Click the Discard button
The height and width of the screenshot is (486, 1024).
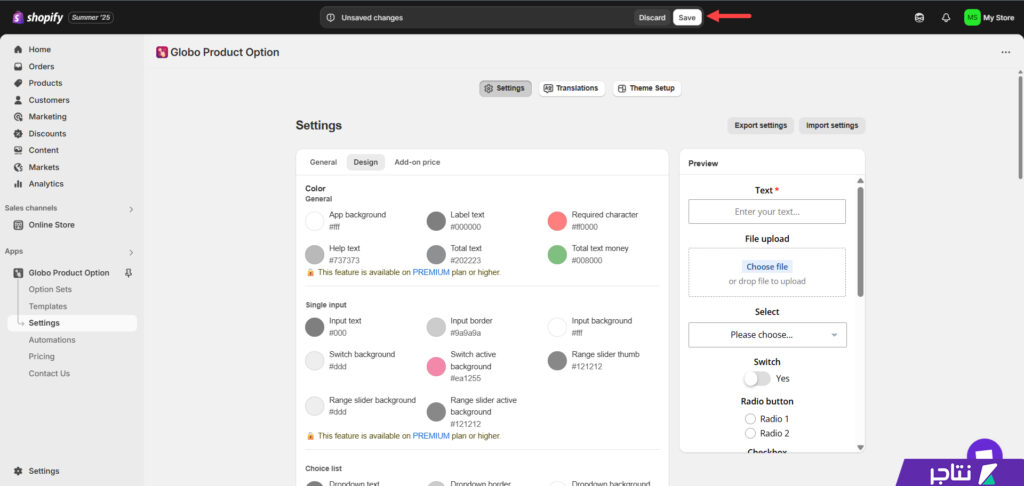pyautogui.click(x=652, y=18)
